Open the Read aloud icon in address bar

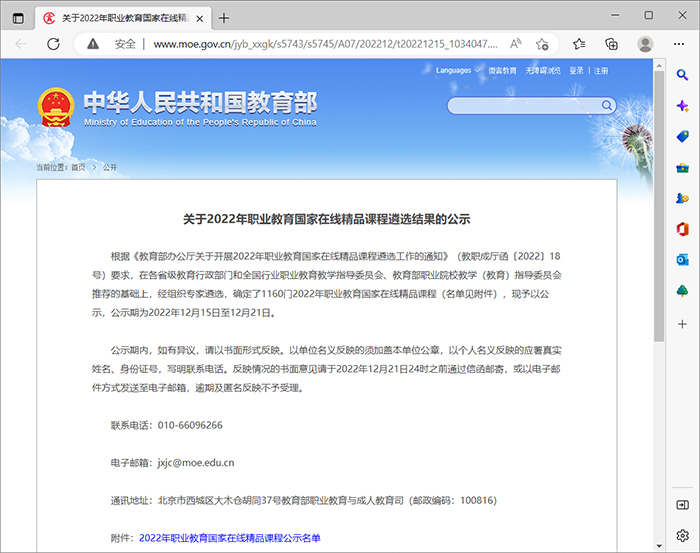coord(516,44)
